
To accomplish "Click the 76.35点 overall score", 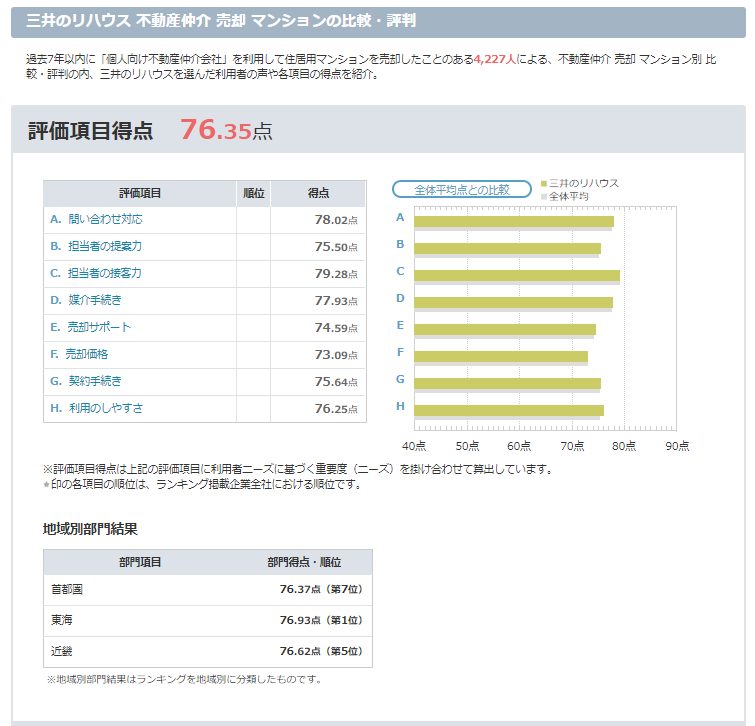I will (x=226, y=130).
